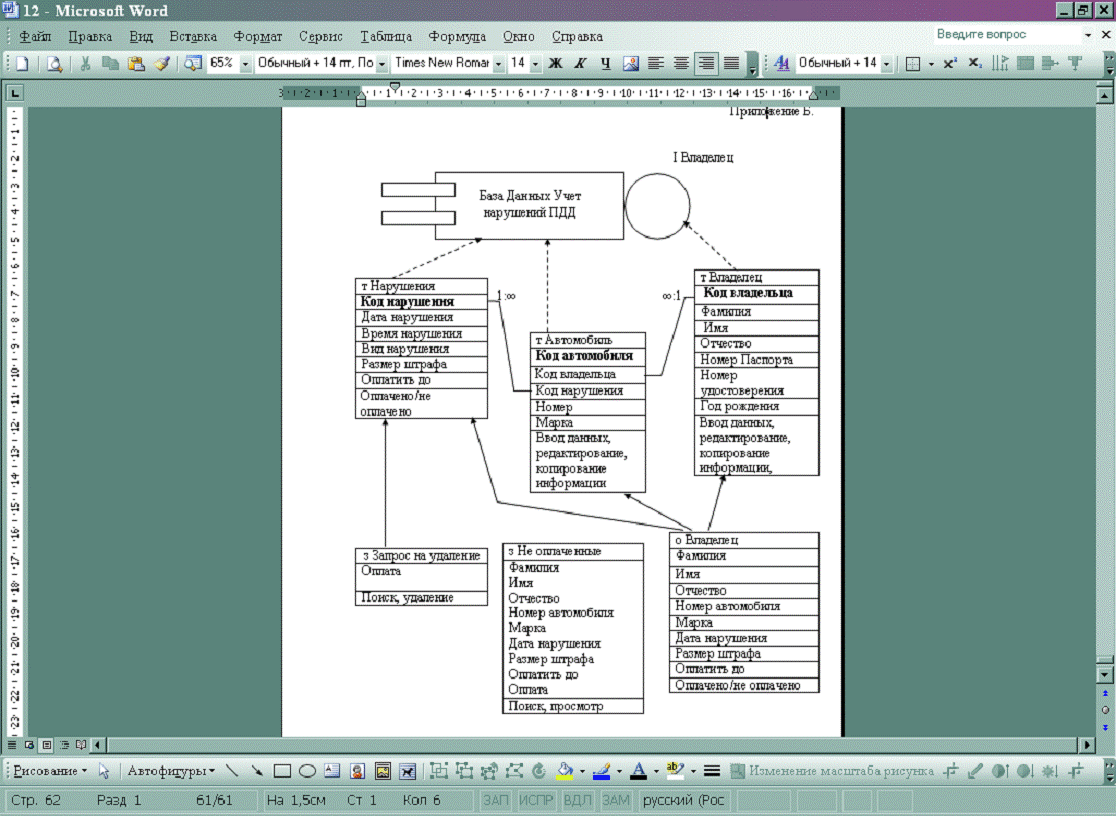Toggle Bold formatting (Ж)
Viewport: 1116px width, 816px height.
tap(556, 63)
